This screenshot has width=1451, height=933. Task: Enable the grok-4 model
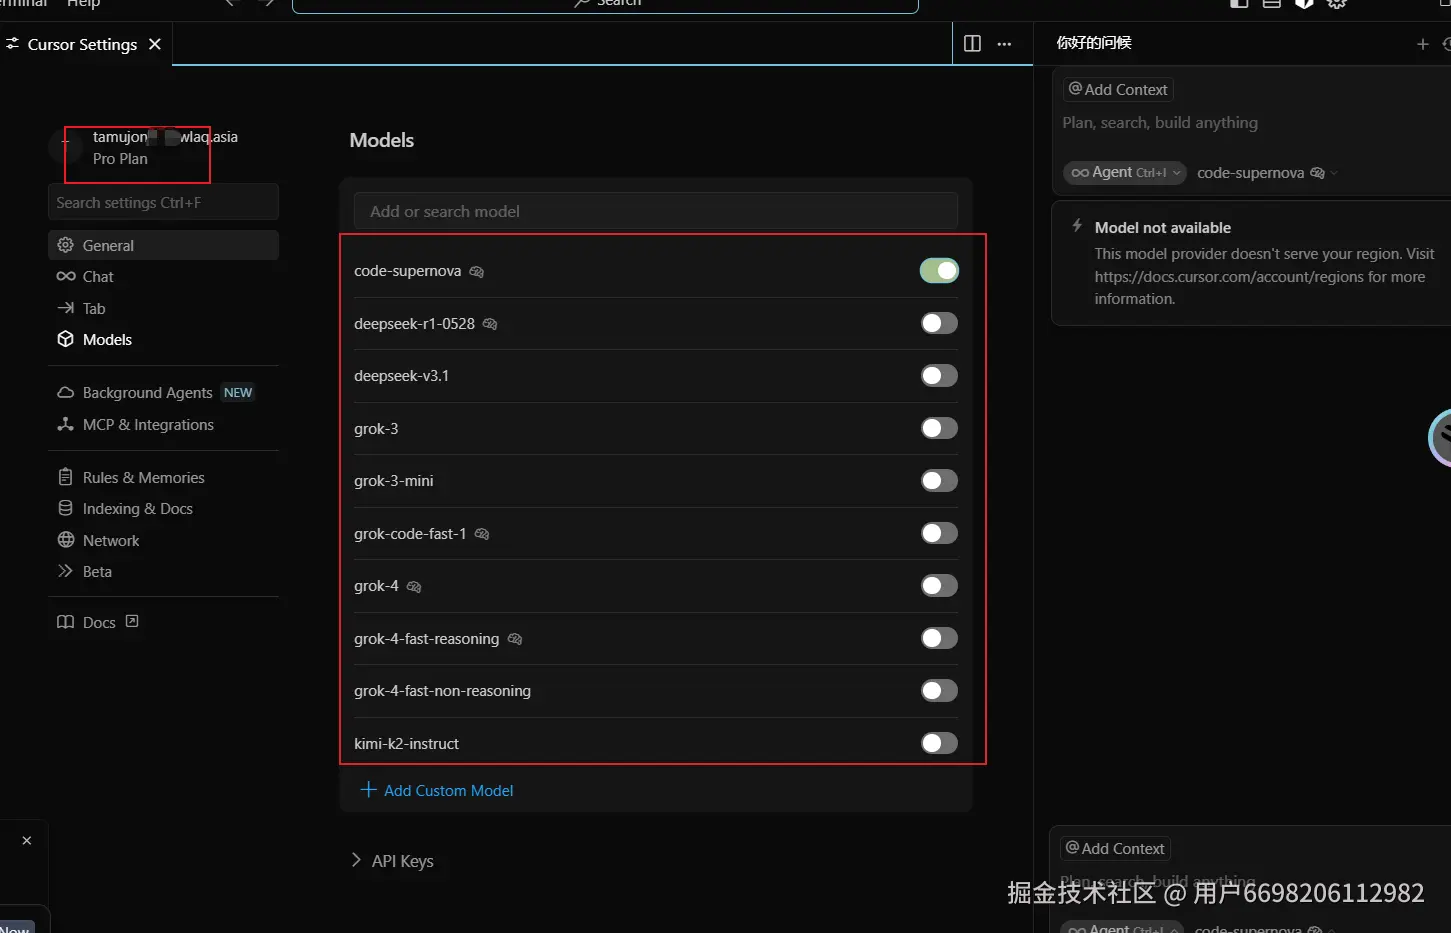(939, 585)
